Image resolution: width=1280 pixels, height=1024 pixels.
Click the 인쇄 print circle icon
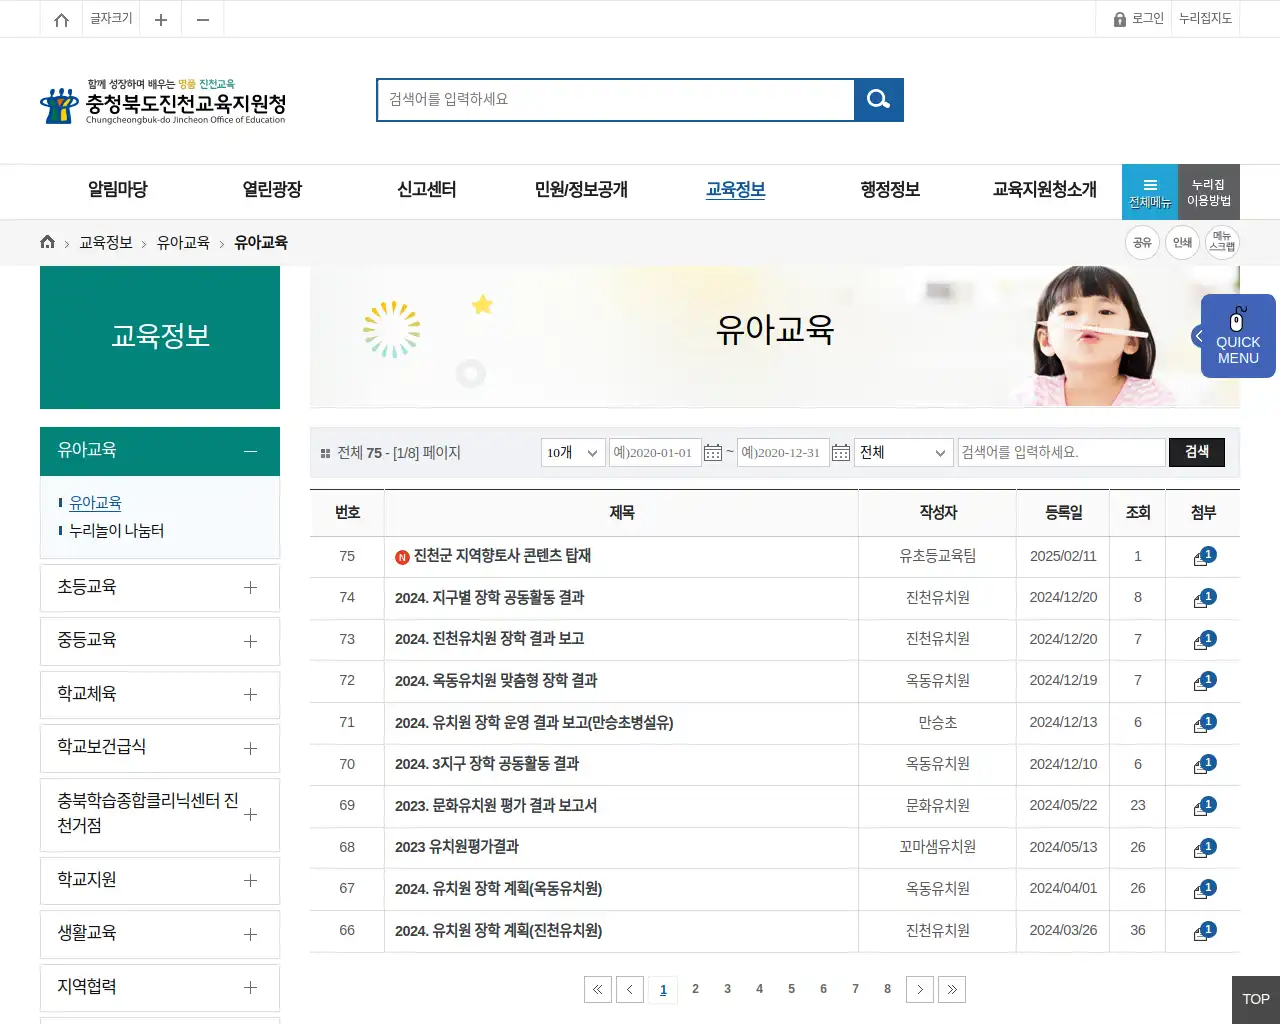pyautogui.click(x=1182, y=242)
